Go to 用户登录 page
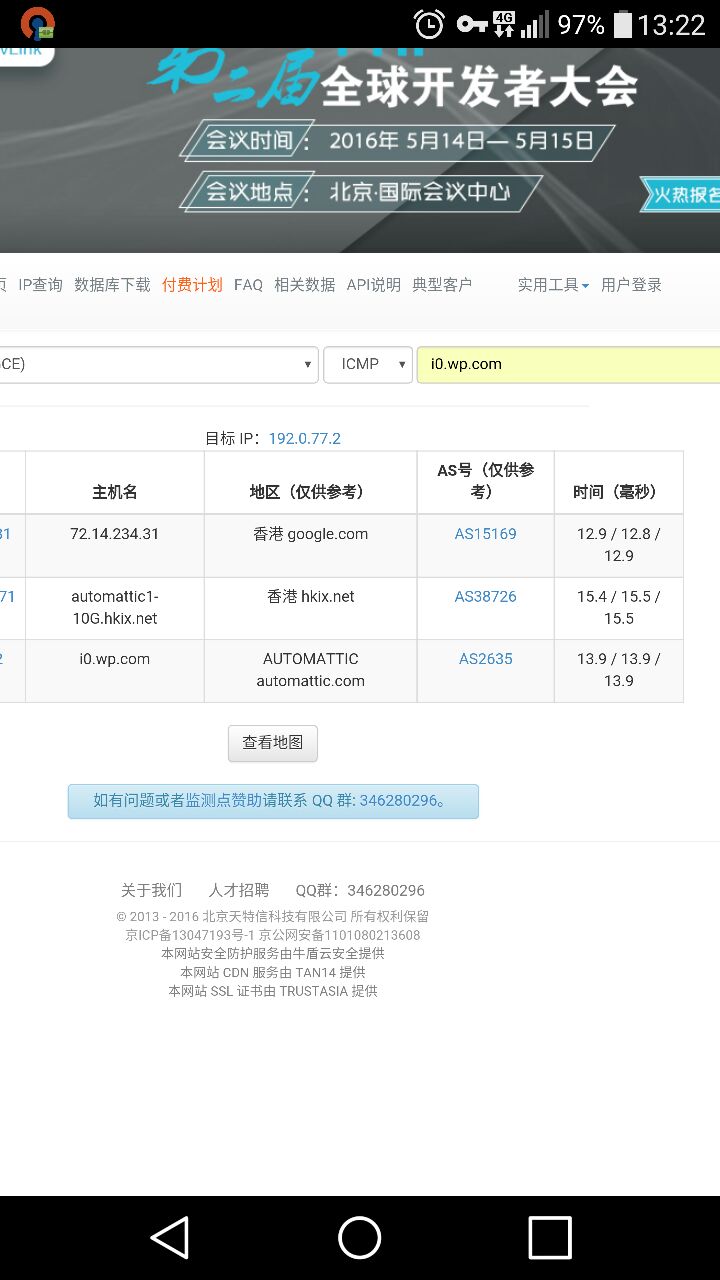720x1280 pixels. click(631, 285)
